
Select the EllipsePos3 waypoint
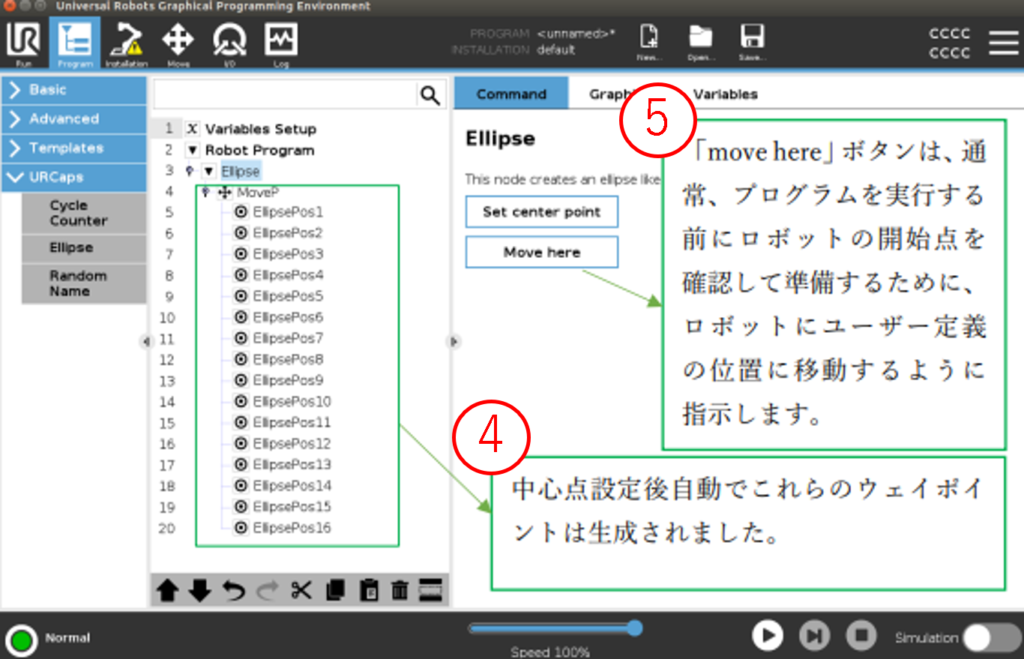tap(287, 254)
